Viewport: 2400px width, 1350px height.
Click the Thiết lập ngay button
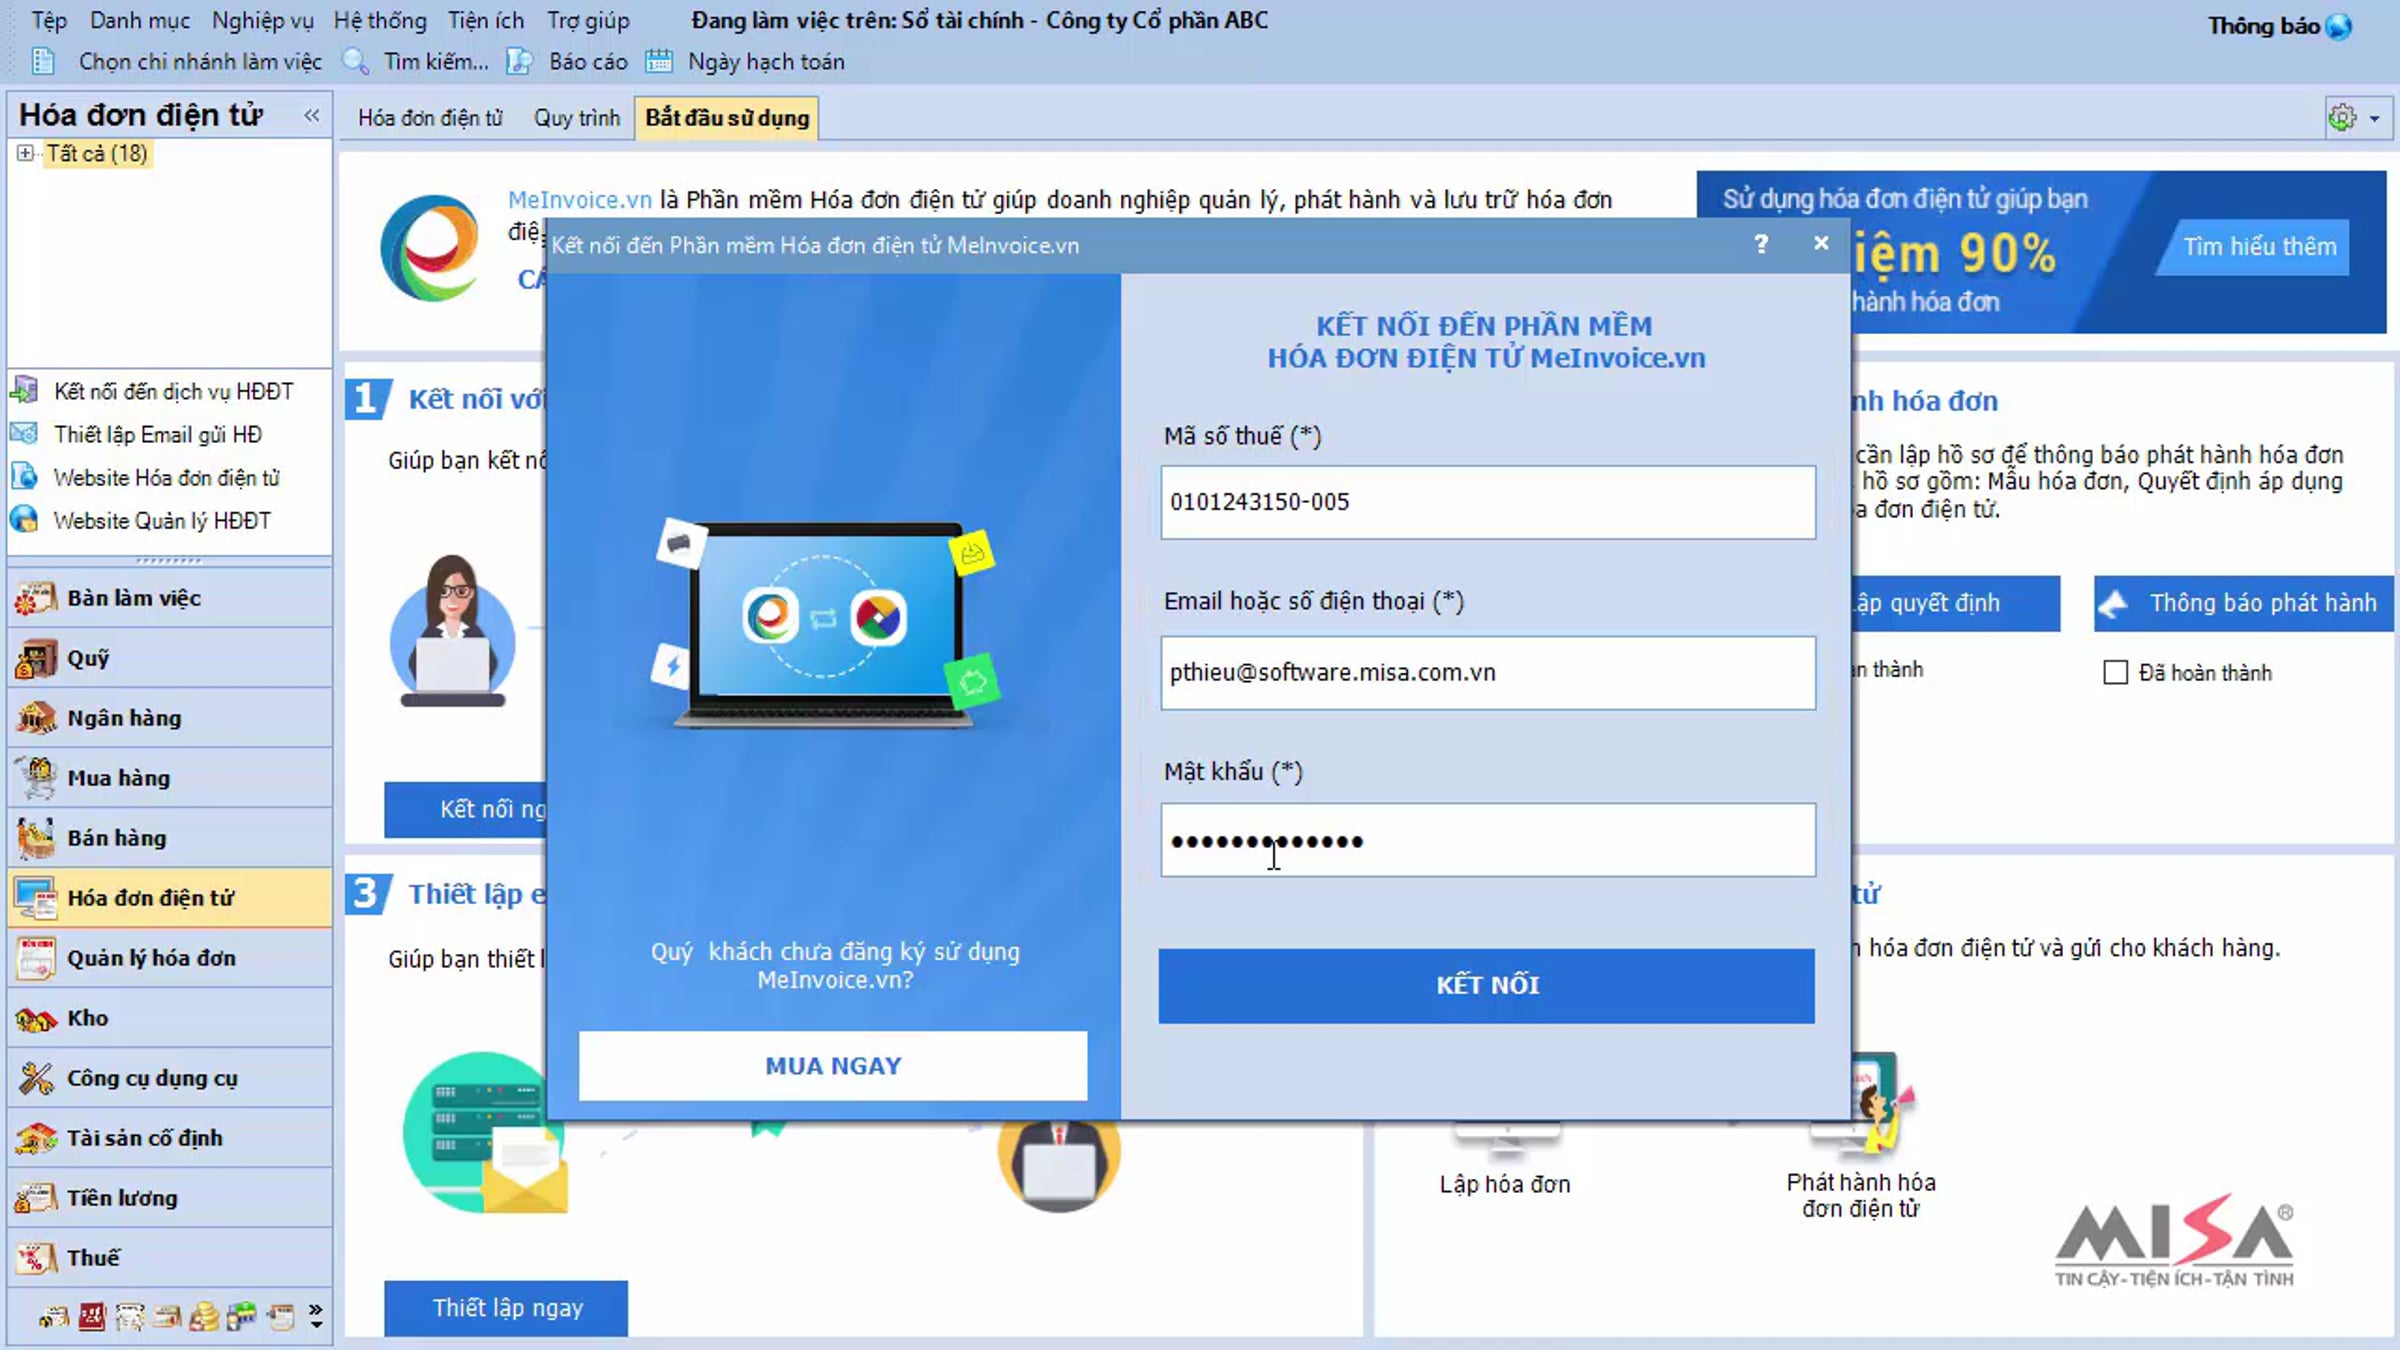507,1308
